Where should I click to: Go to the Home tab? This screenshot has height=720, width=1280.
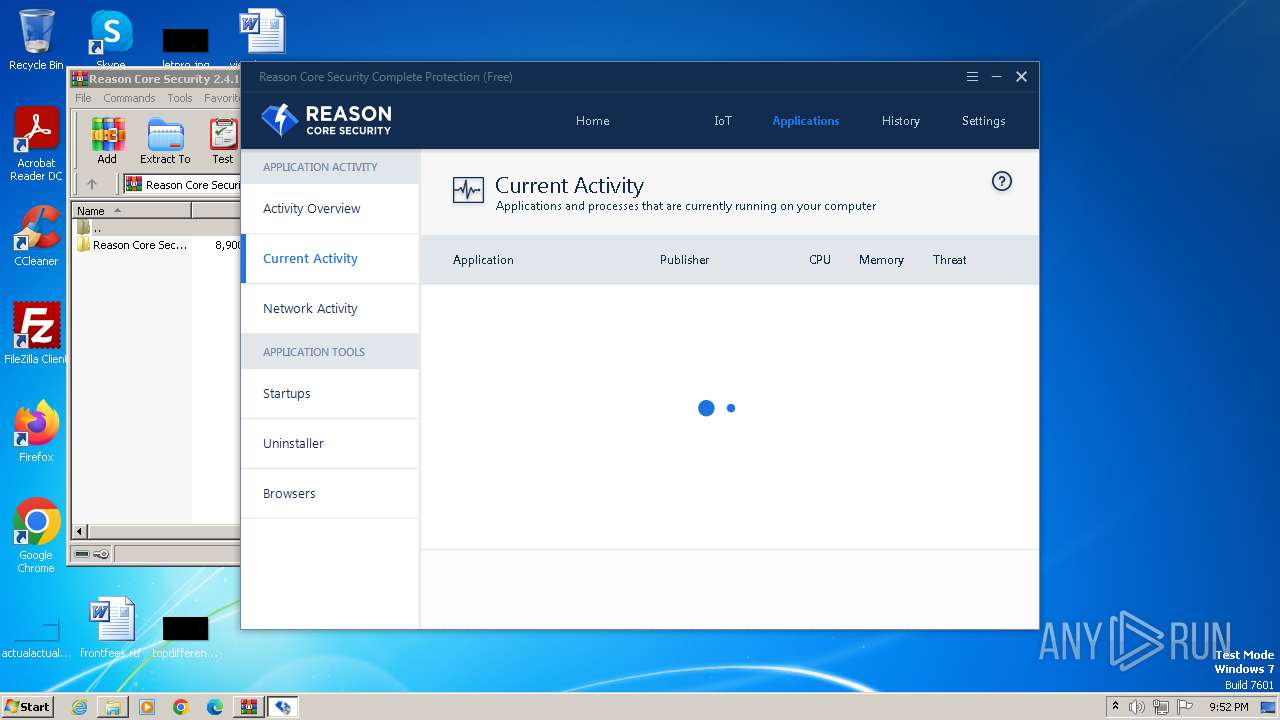click(592, 121)
